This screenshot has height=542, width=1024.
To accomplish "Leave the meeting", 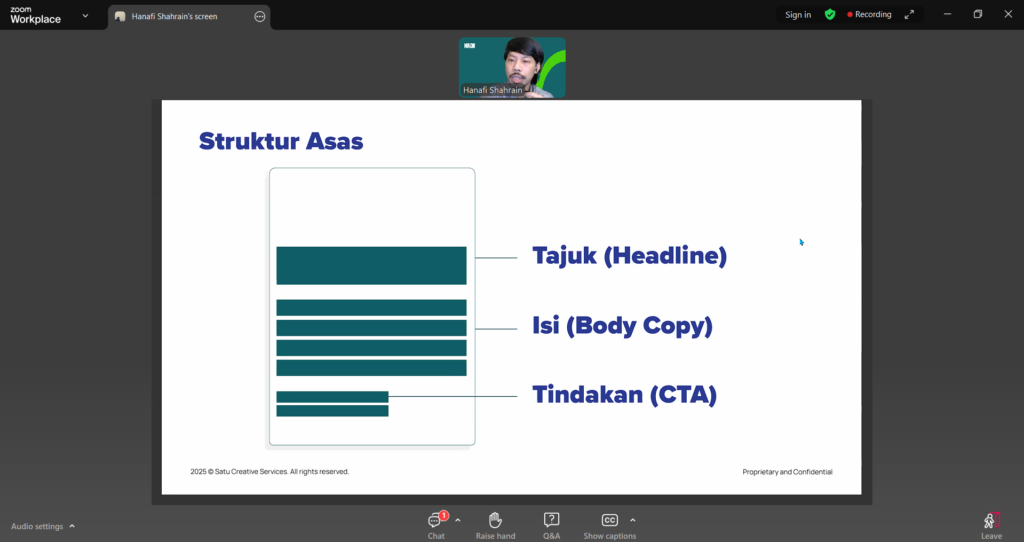I will coord(991,526).
